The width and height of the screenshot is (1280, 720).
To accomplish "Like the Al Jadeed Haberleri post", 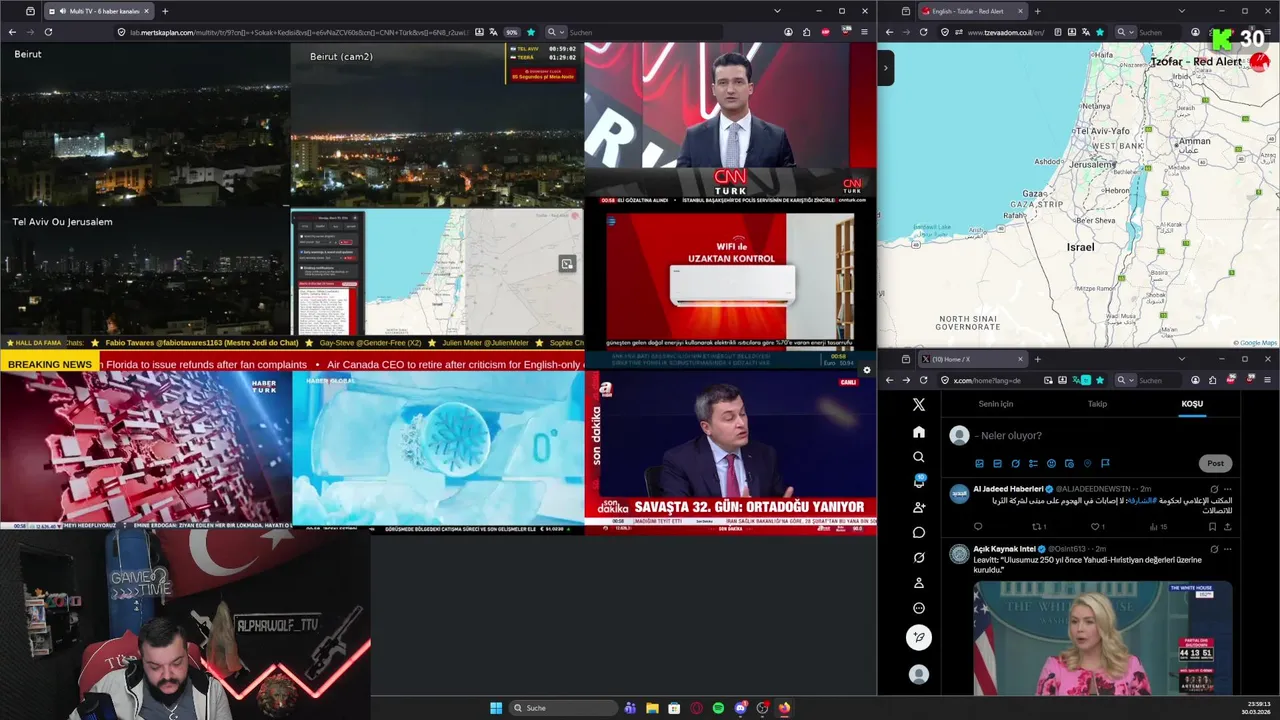I will 1097,527.
